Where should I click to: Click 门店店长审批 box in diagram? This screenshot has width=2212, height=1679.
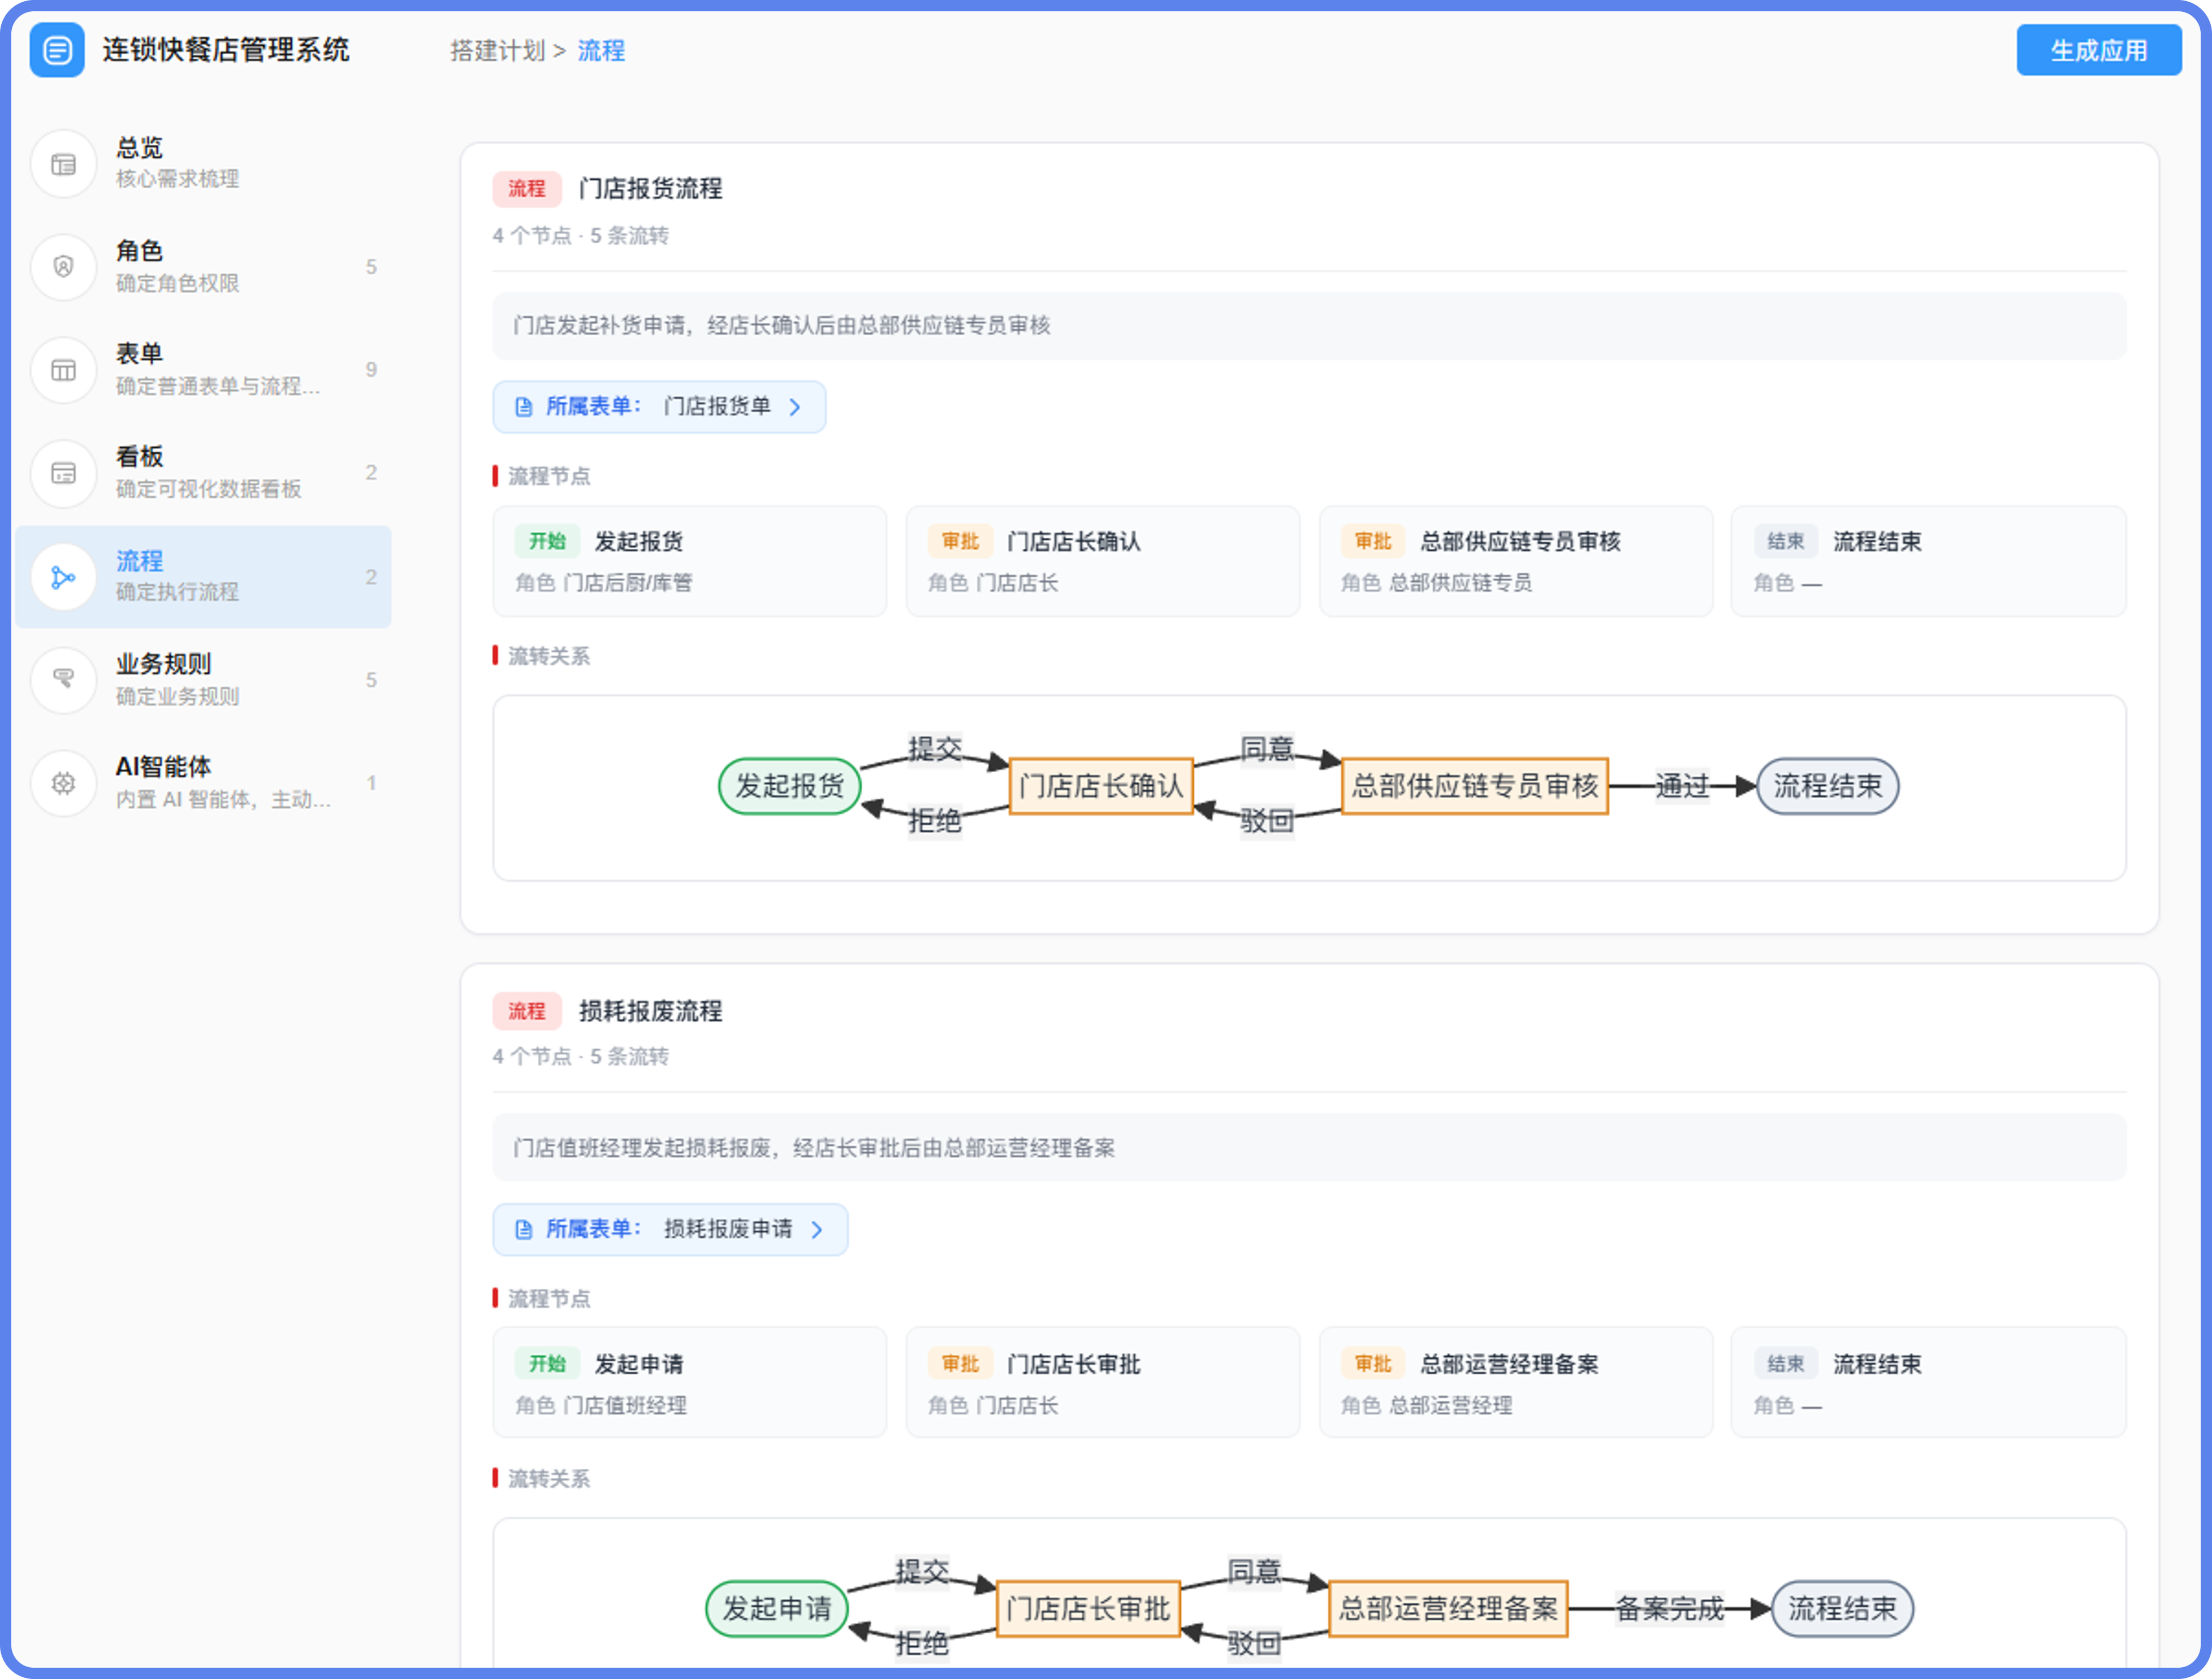click(1088, 1608)
